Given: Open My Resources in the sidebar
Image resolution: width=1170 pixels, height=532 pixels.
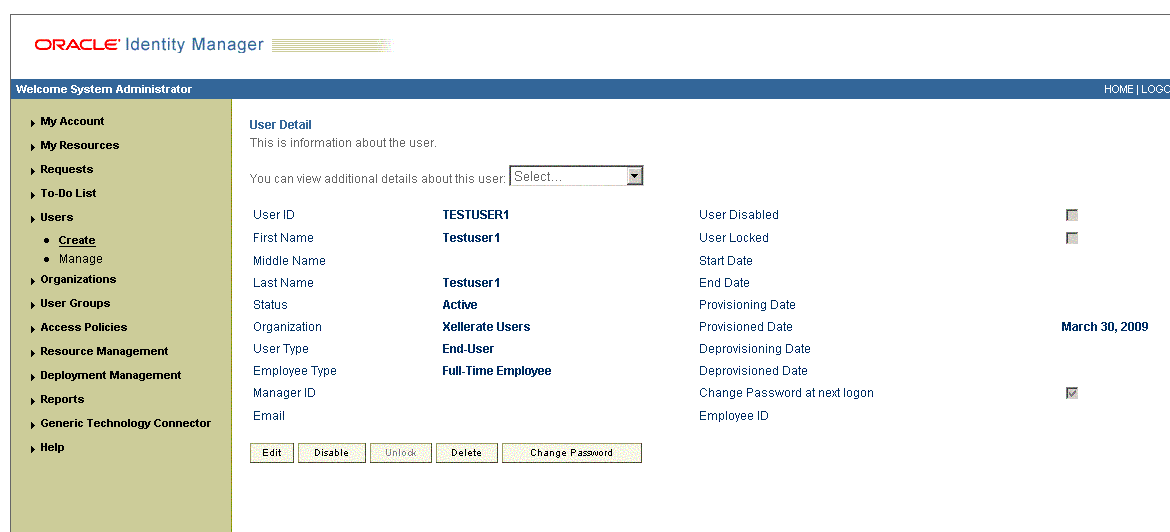Looking at the screenshot, I should point(80,145).
